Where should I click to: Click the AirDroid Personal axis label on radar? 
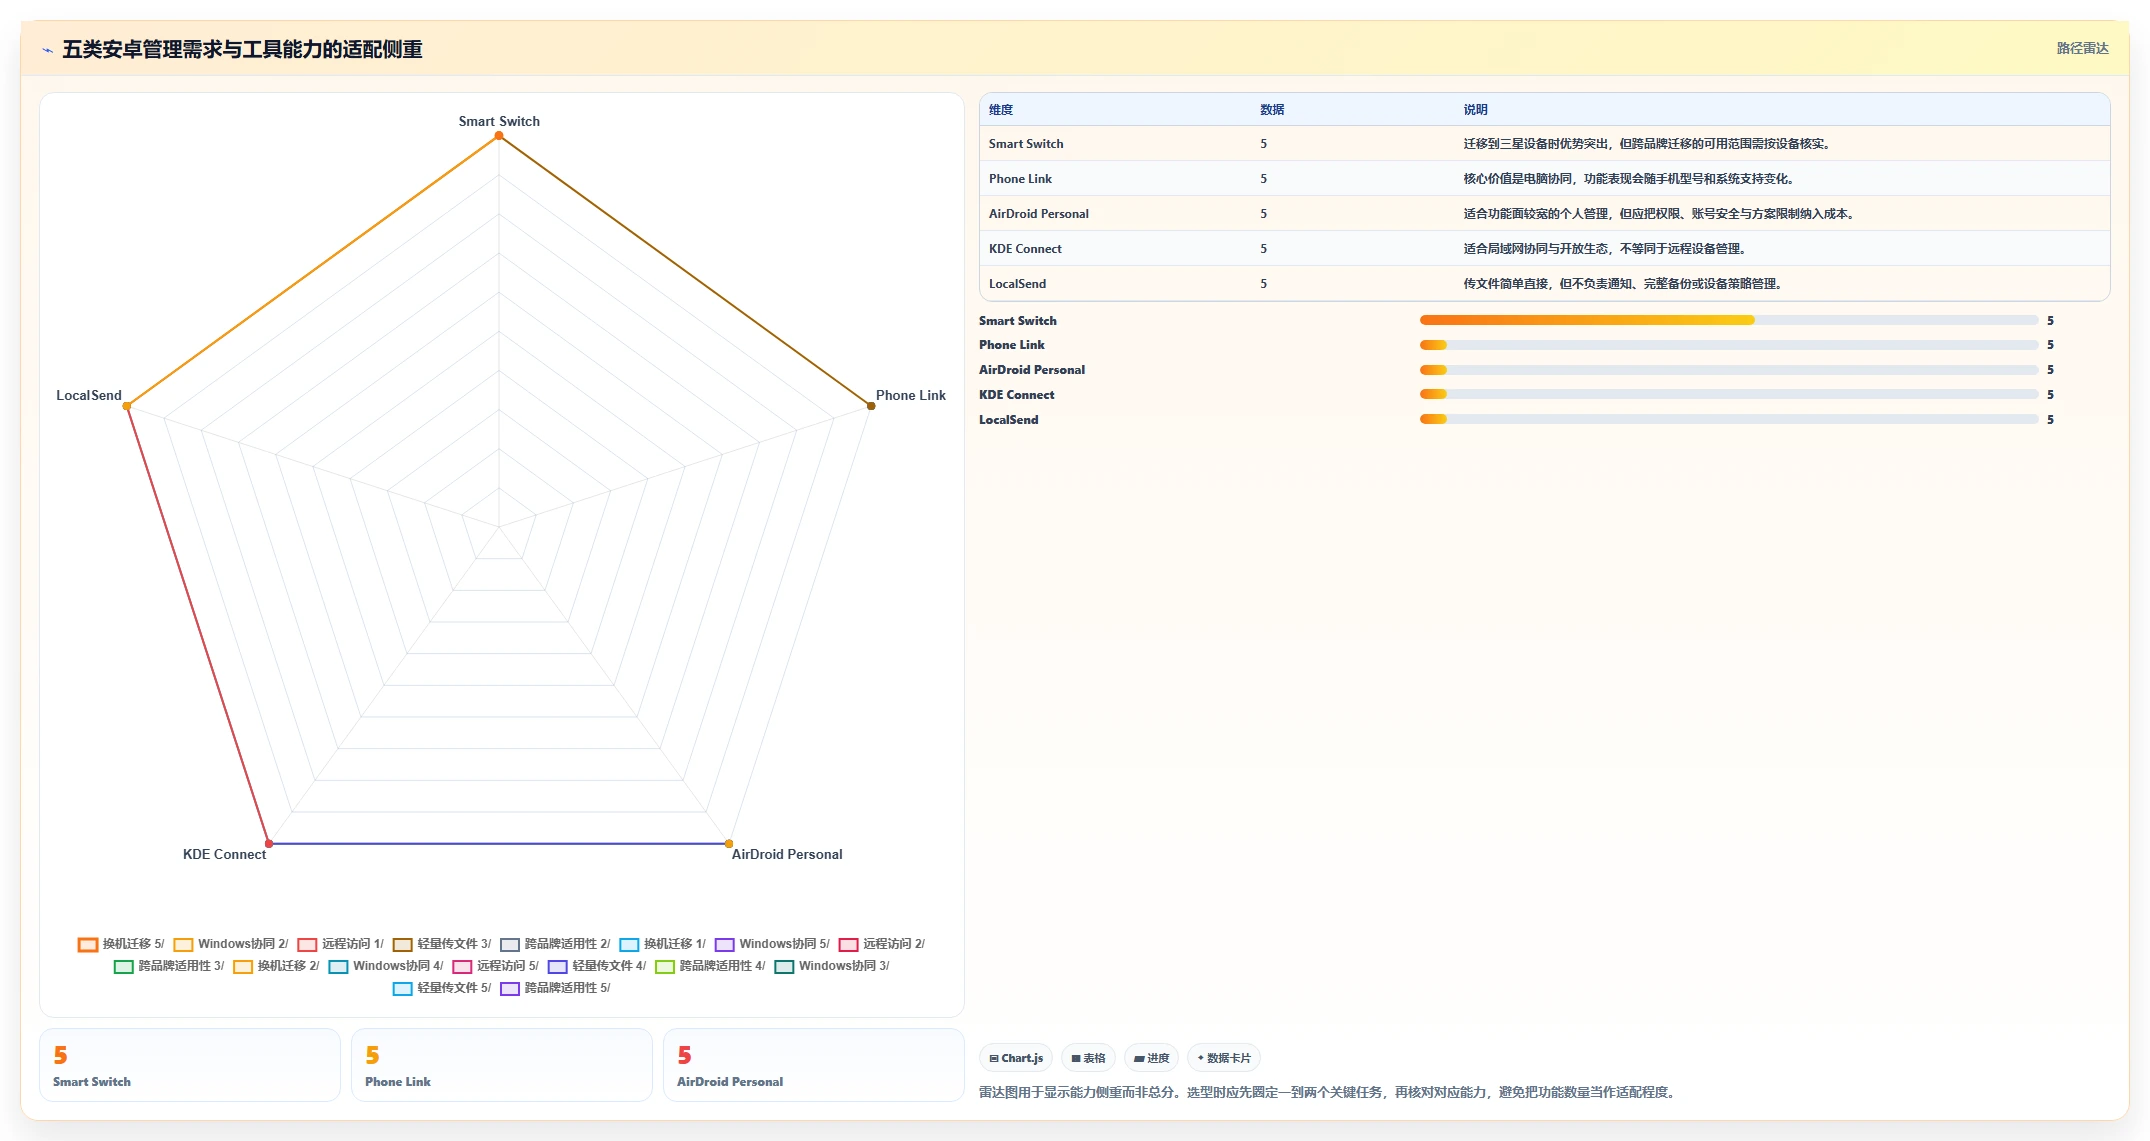(787, 854)
